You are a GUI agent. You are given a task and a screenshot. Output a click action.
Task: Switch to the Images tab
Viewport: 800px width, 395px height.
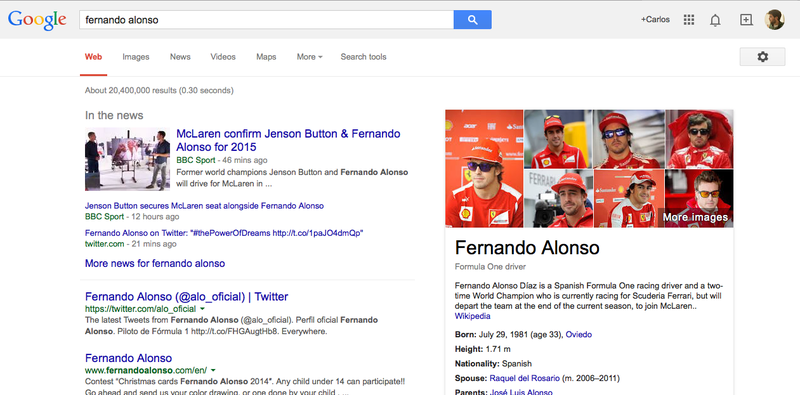(x=136, y=57)
